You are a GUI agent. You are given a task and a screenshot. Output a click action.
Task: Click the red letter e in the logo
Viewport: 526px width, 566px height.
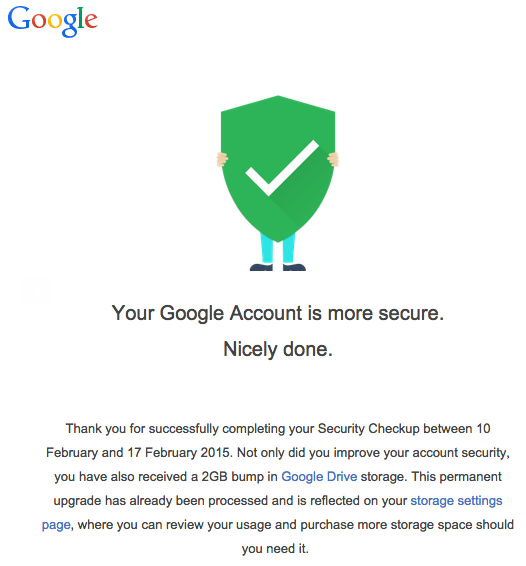point(92,21)
